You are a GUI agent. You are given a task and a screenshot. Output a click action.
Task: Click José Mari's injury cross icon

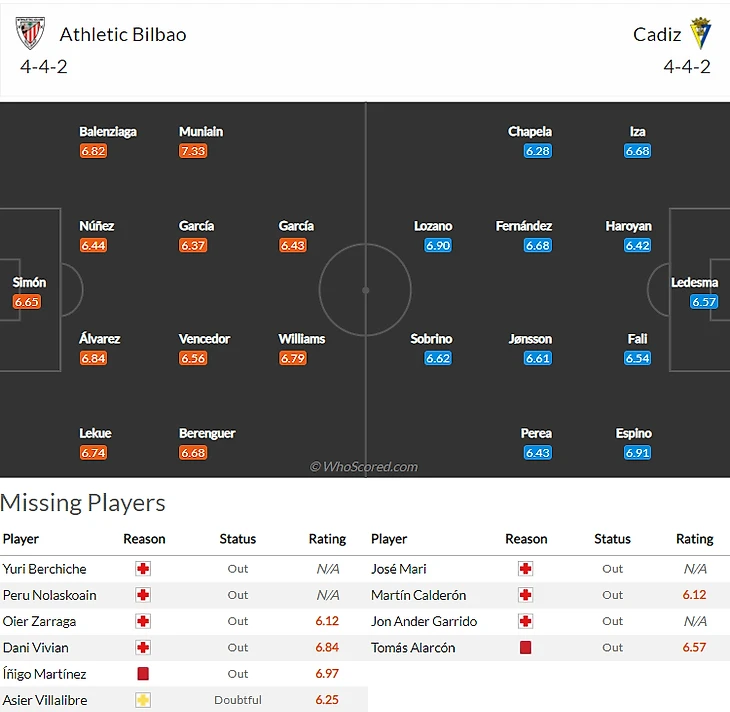coord(525,569)
